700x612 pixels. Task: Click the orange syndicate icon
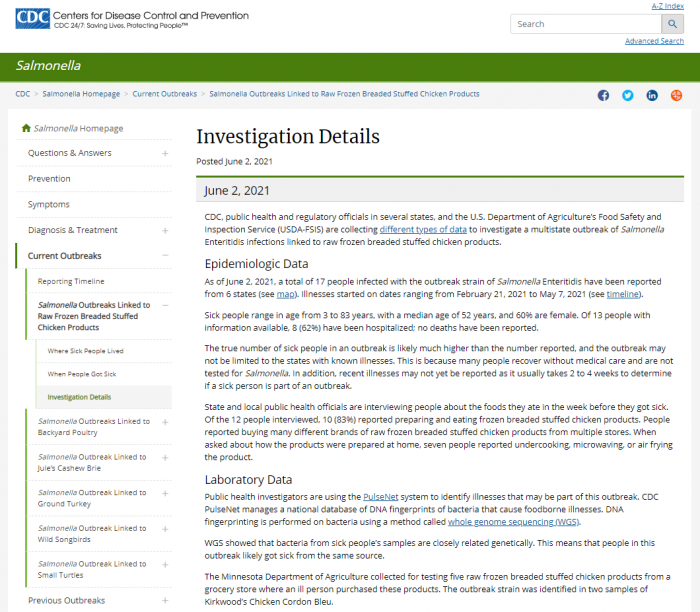pyautogui.click(x=676, y=95)
